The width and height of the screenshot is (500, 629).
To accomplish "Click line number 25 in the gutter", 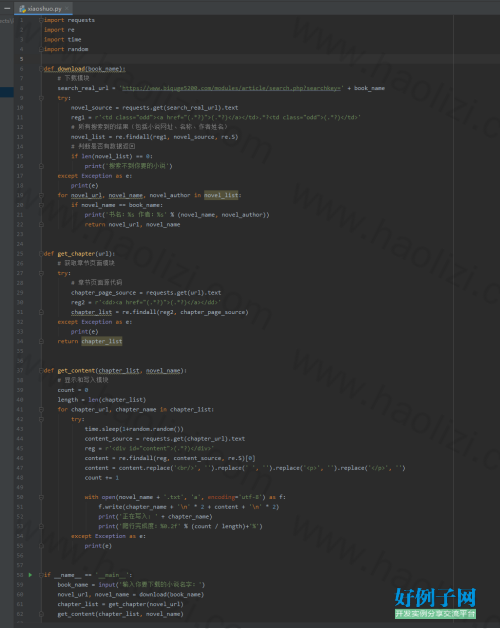I will [20, 254].
